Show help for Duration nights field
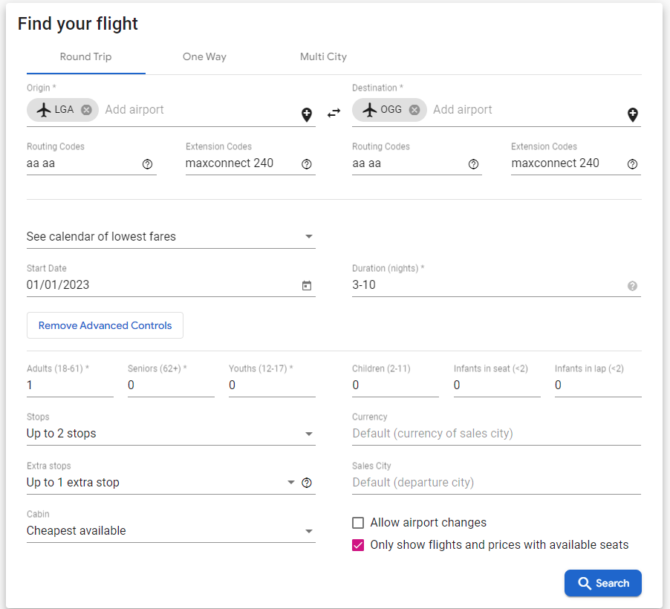Image resolution: width=670 pixels, height=609 pixels. [x=632, y=286]
